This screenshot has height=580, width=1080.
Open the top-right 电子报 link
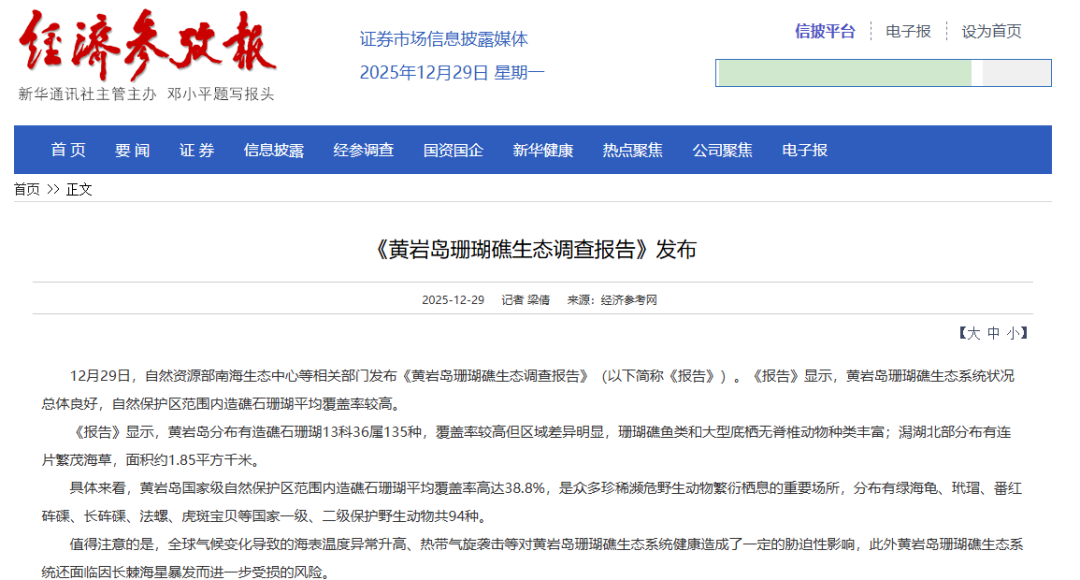pyautogui.click(x=908, y=31)
